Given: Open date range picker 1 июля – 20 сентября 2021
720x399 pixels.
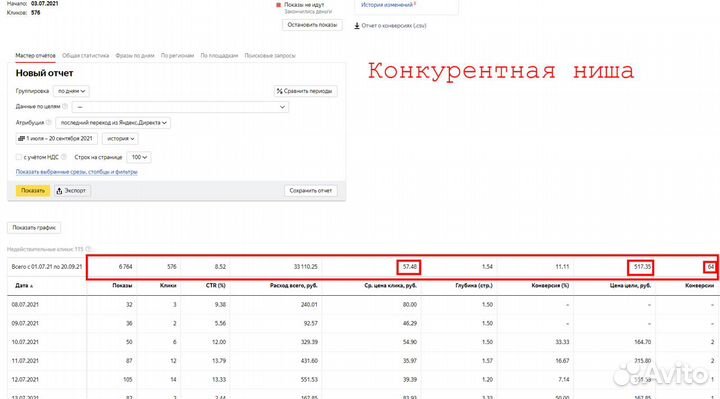Looking at the screenshot, I should 56,138.
